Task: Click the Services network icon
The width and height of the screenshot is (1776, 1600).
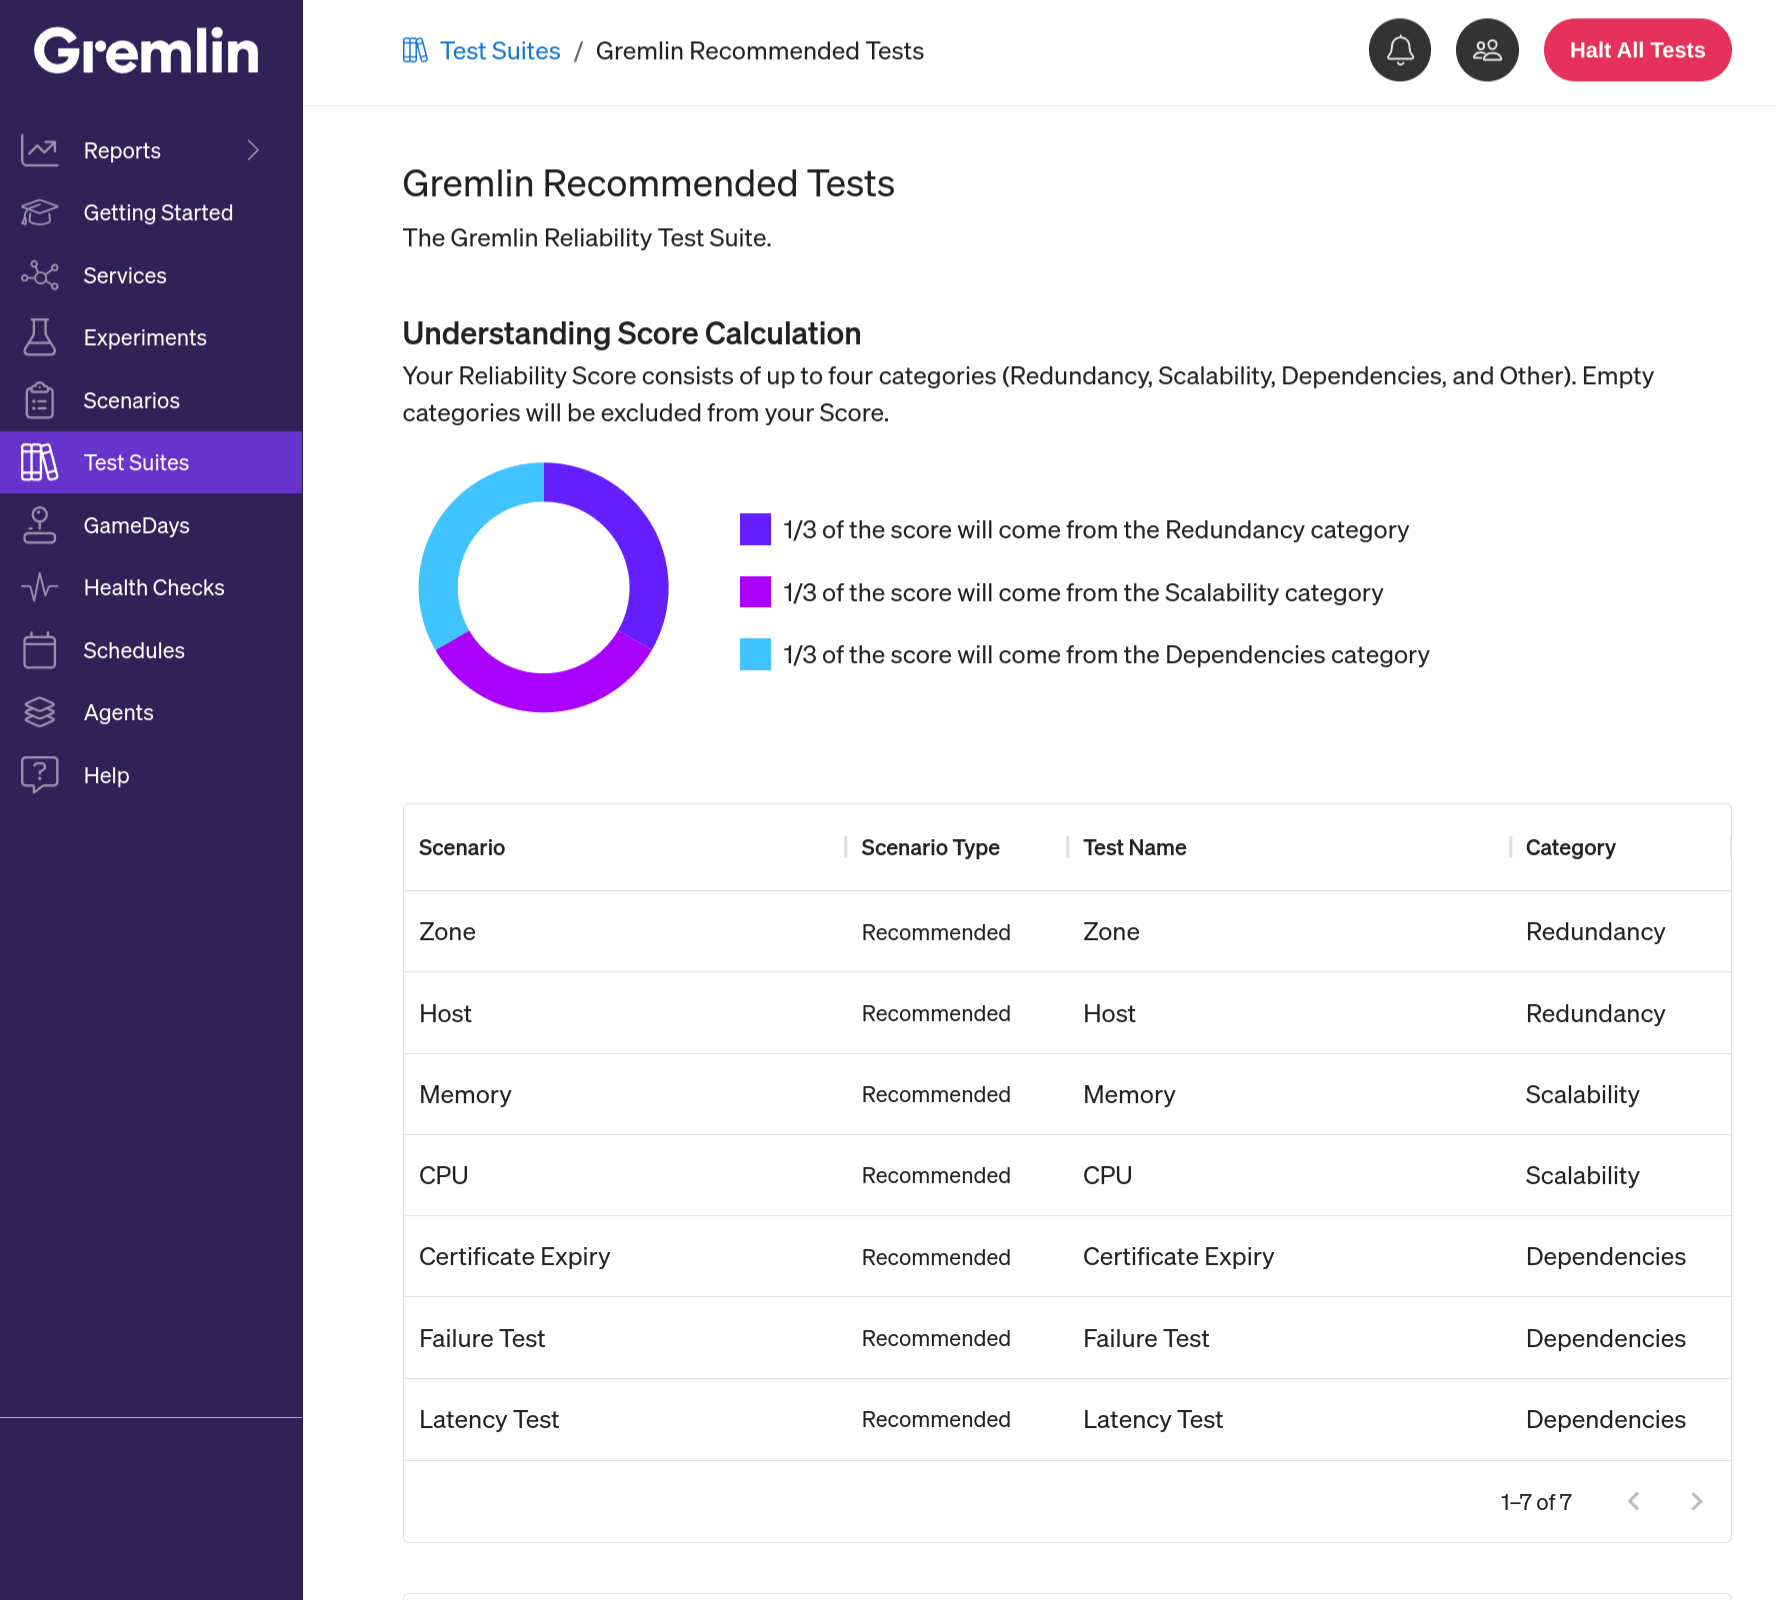Action: click(x=39, y=275)
